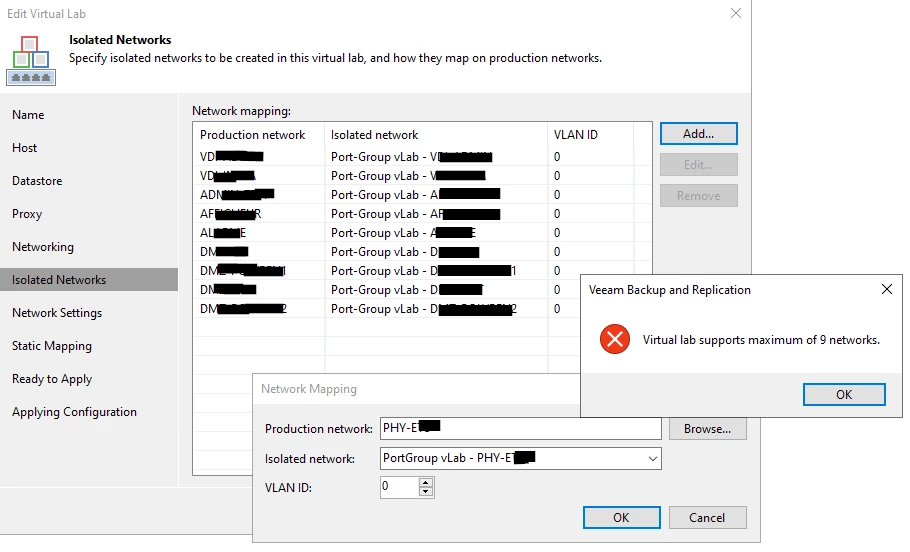The image size is (910, 552).
Task: Click the red error icon in Veeam dialog
Action: pyautogui.click(x=615, y=339)
